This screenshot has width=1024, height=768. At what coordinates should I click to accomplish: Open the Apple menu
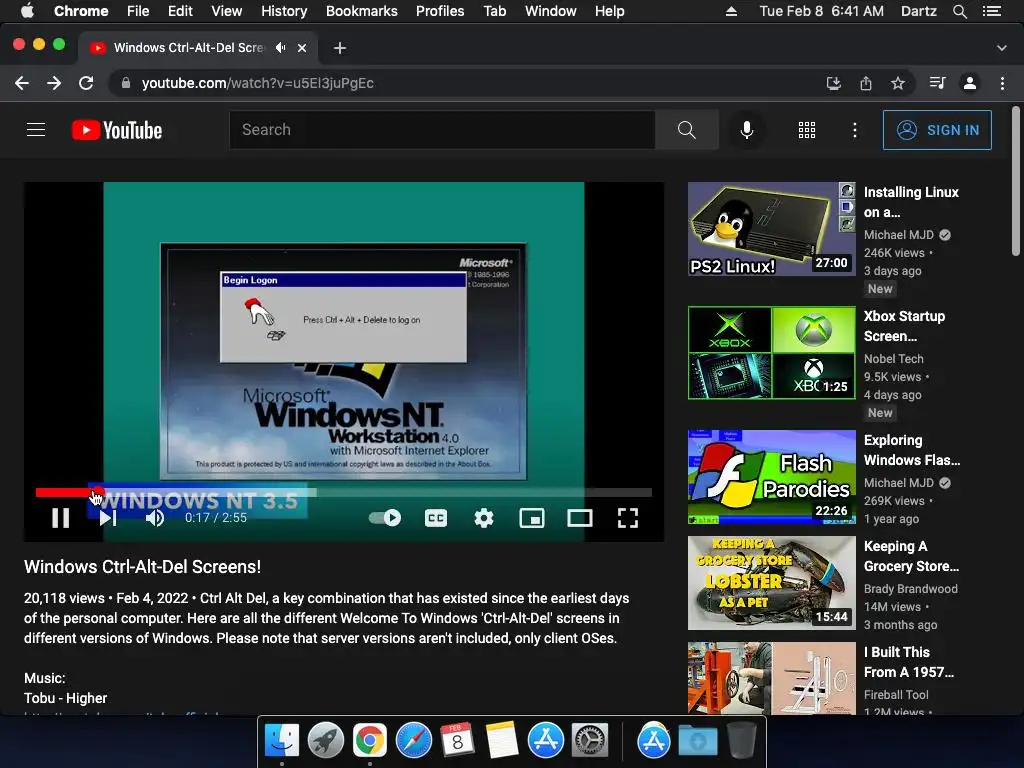coord(27,11)
